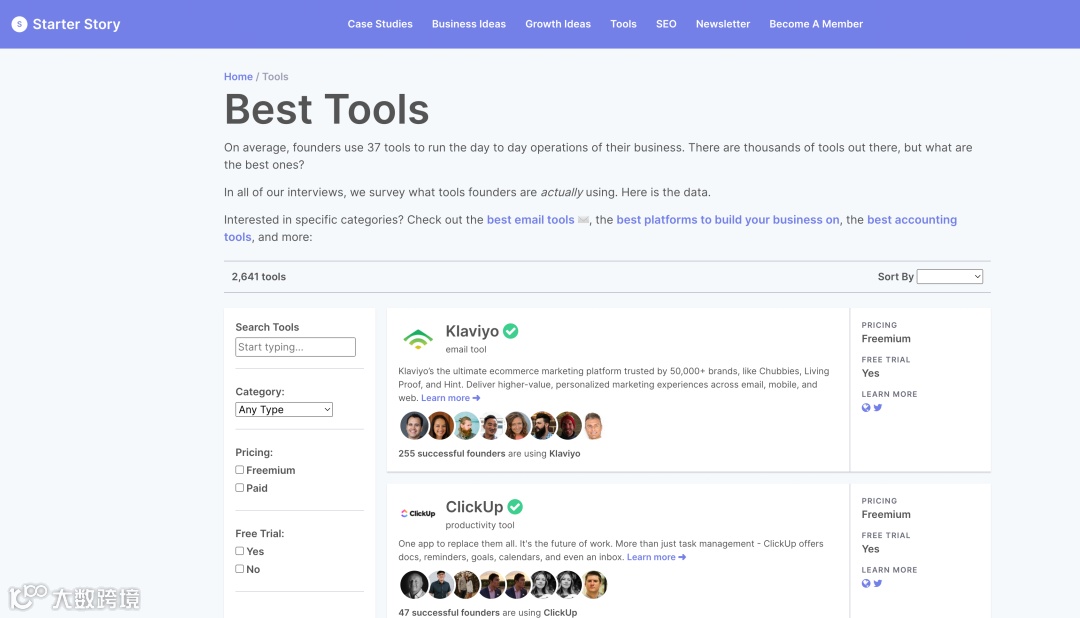Screen dimensions: 1080x618
Task: Follow the best email tools link
Action: (x=530, y=220)
